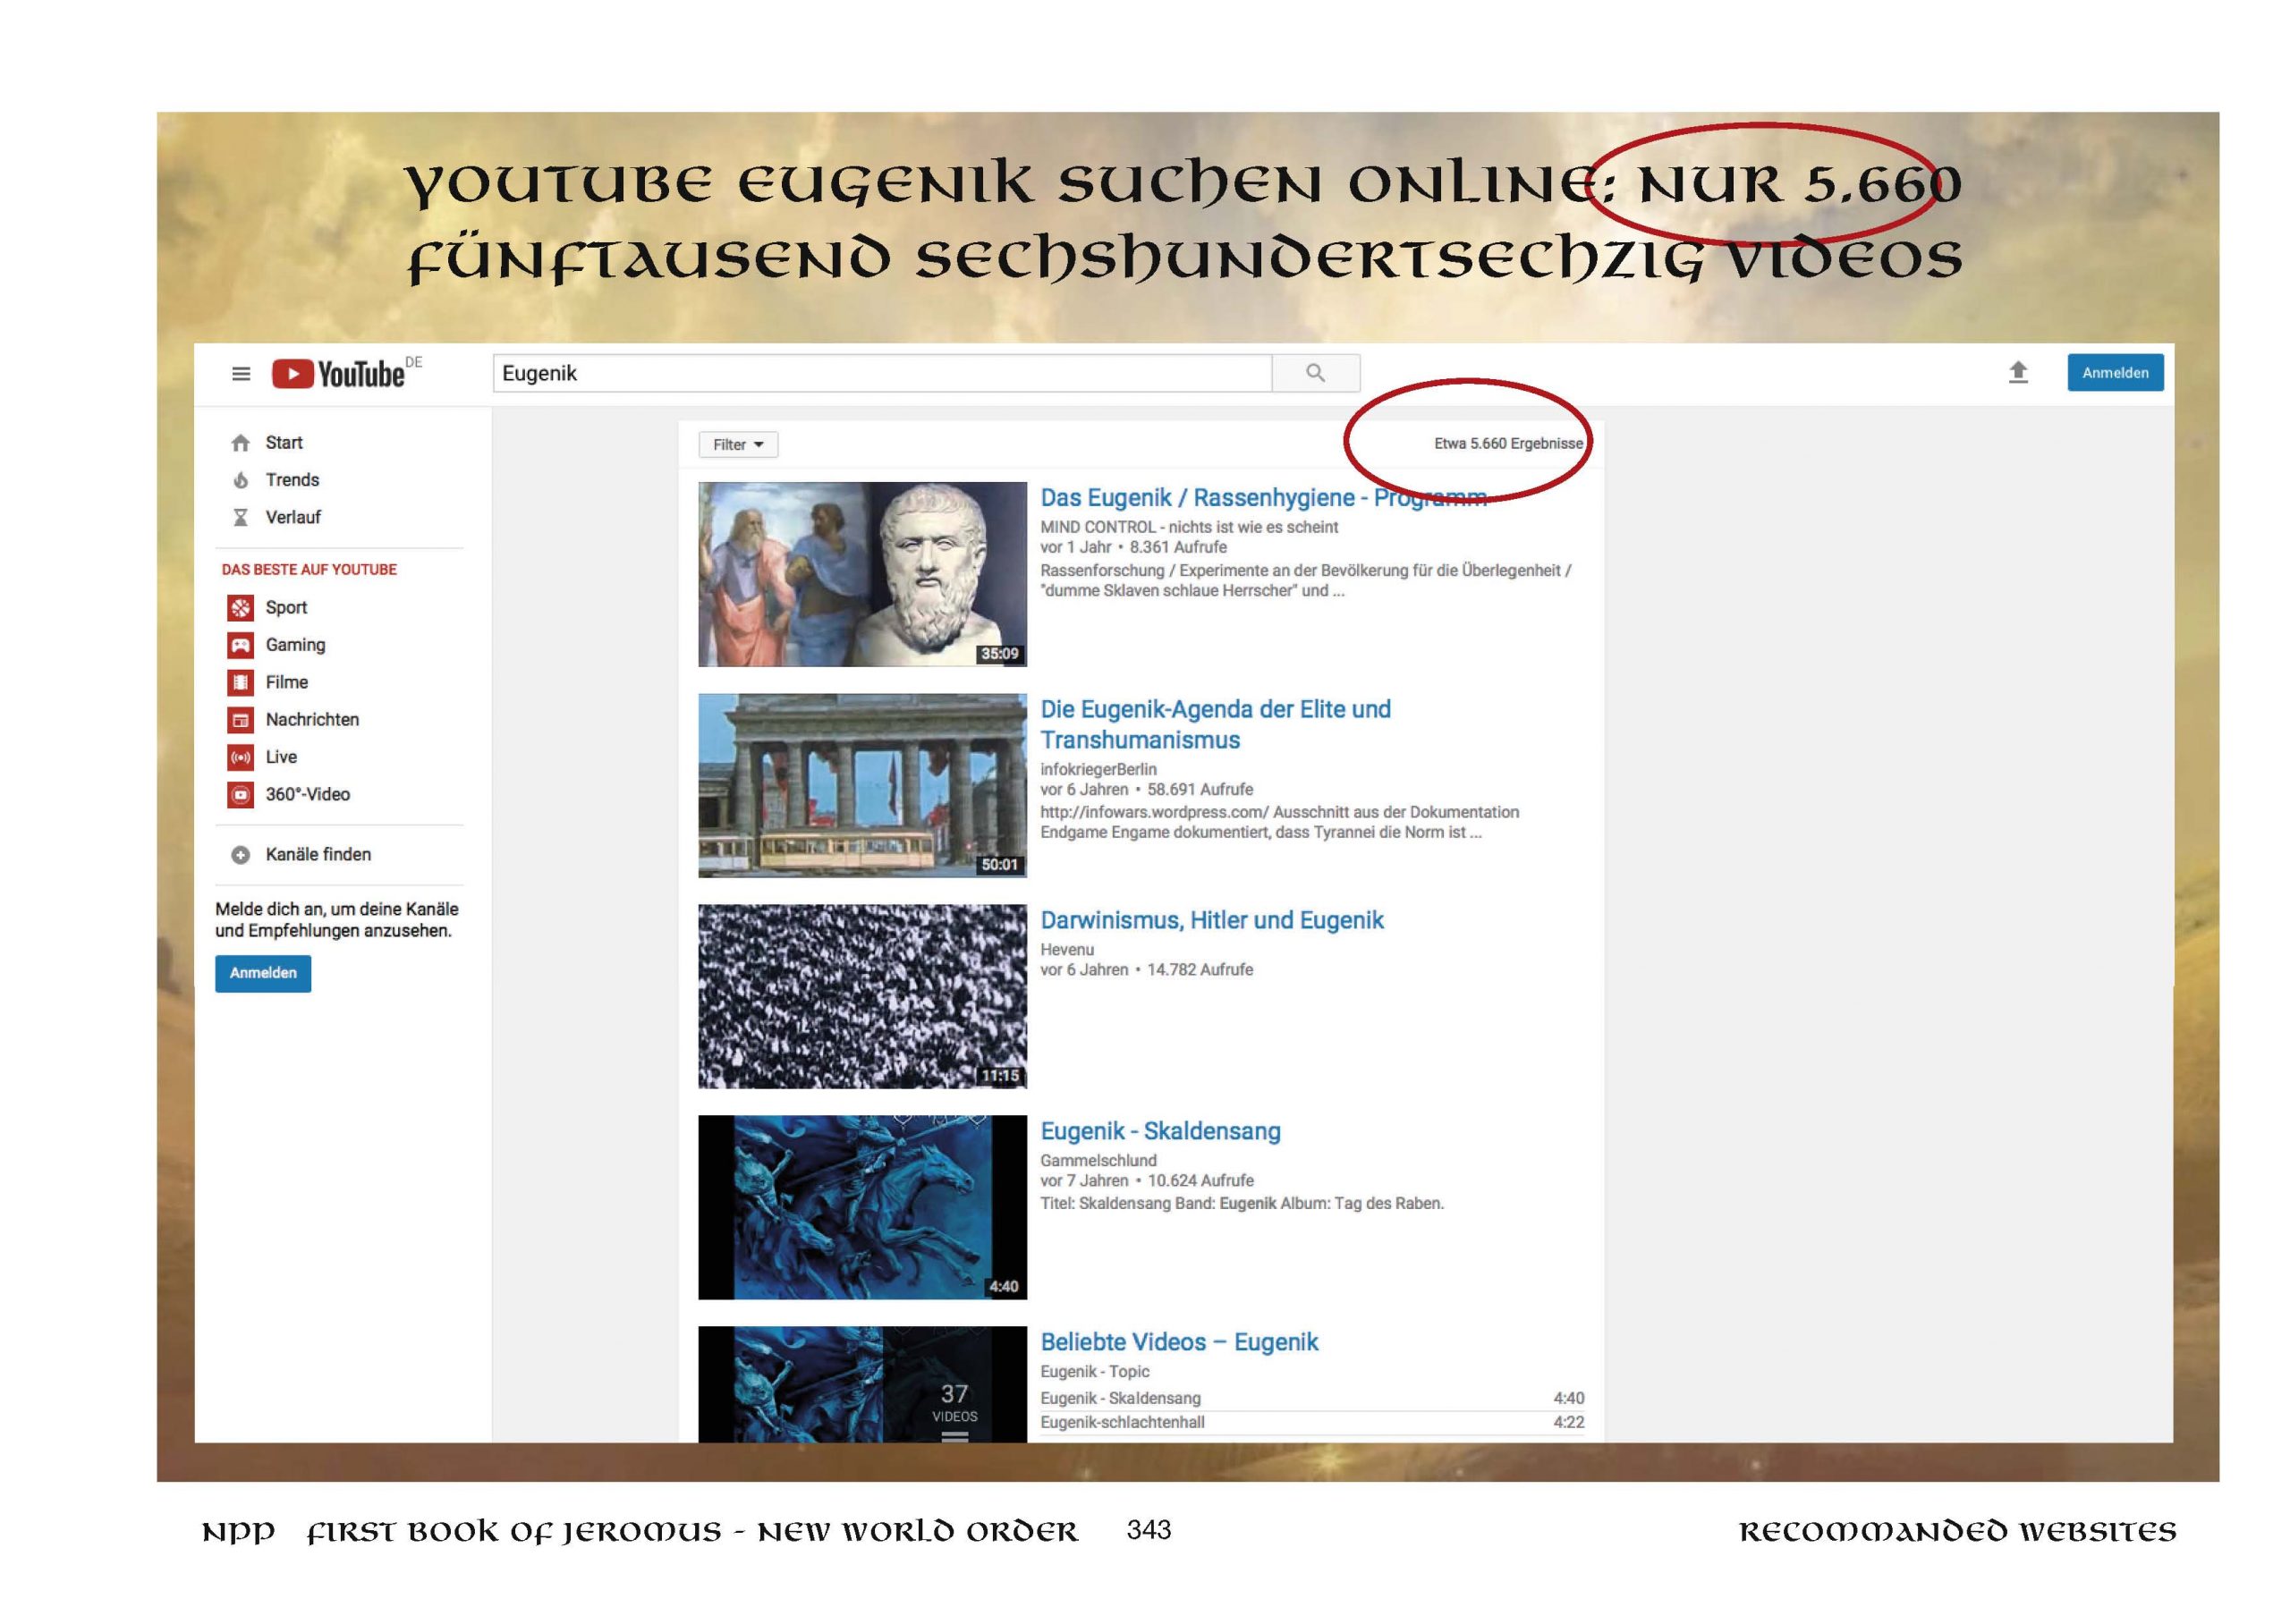2290x1624 pixels.
Task: Select Filme in the sidebar
Action: 286,683
